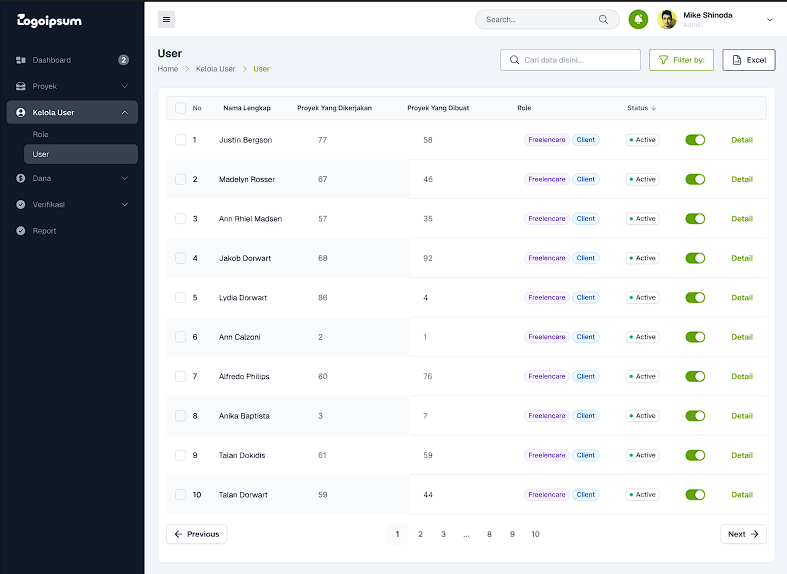Screen dimensions: 787x574
Task: Tick the select-all header checkbox
Action: coord(180,108)
